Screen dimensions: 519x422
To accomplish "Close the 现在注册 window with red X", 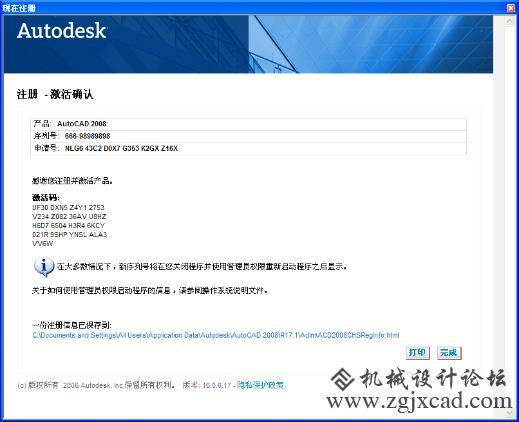I will click(x=511, y=8).
